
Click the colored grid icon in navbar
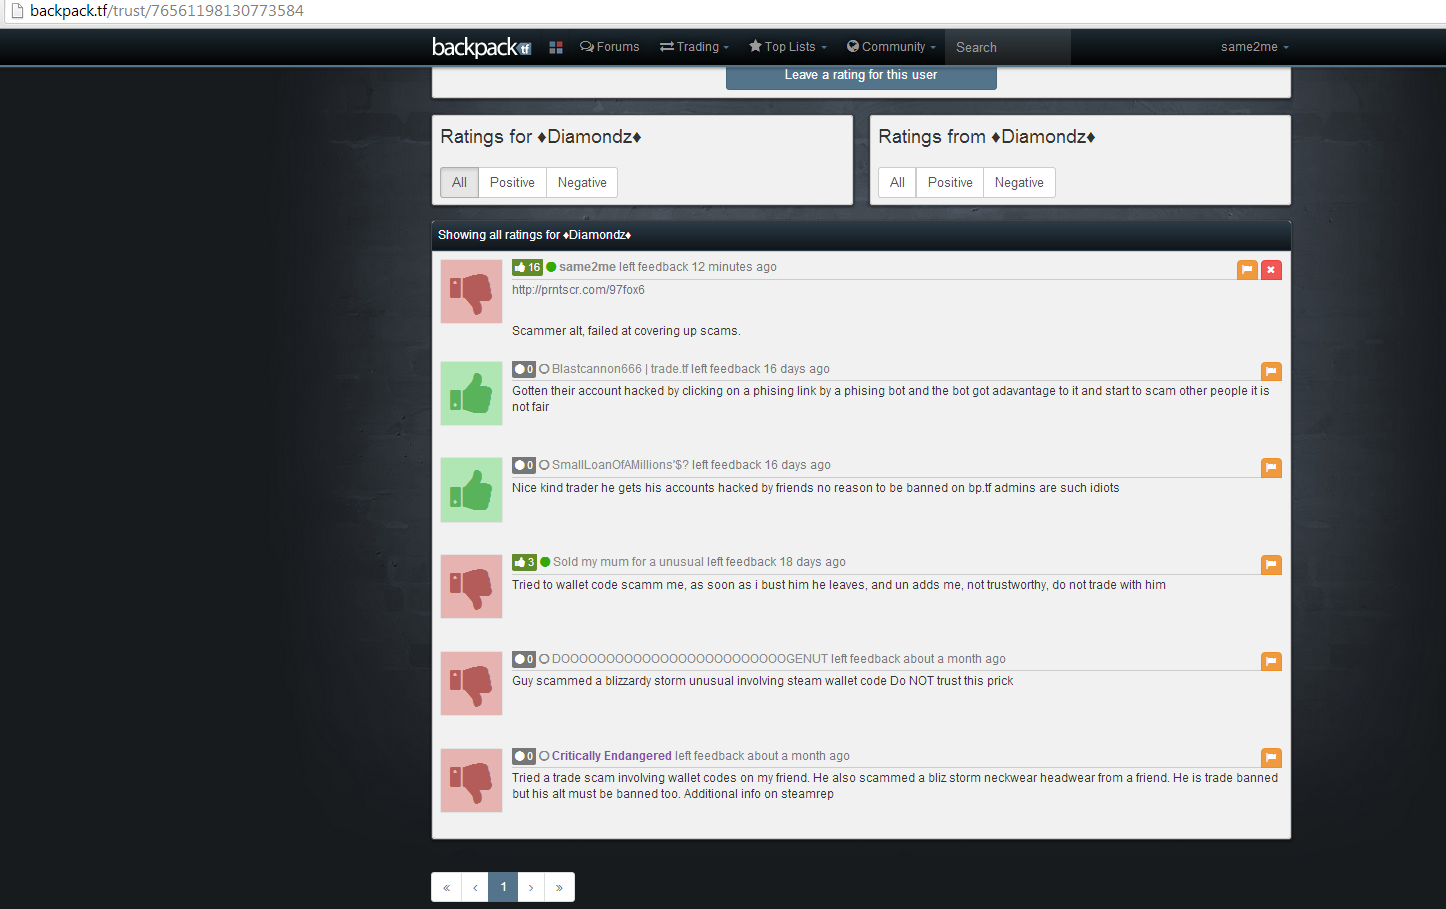(556, 47)
